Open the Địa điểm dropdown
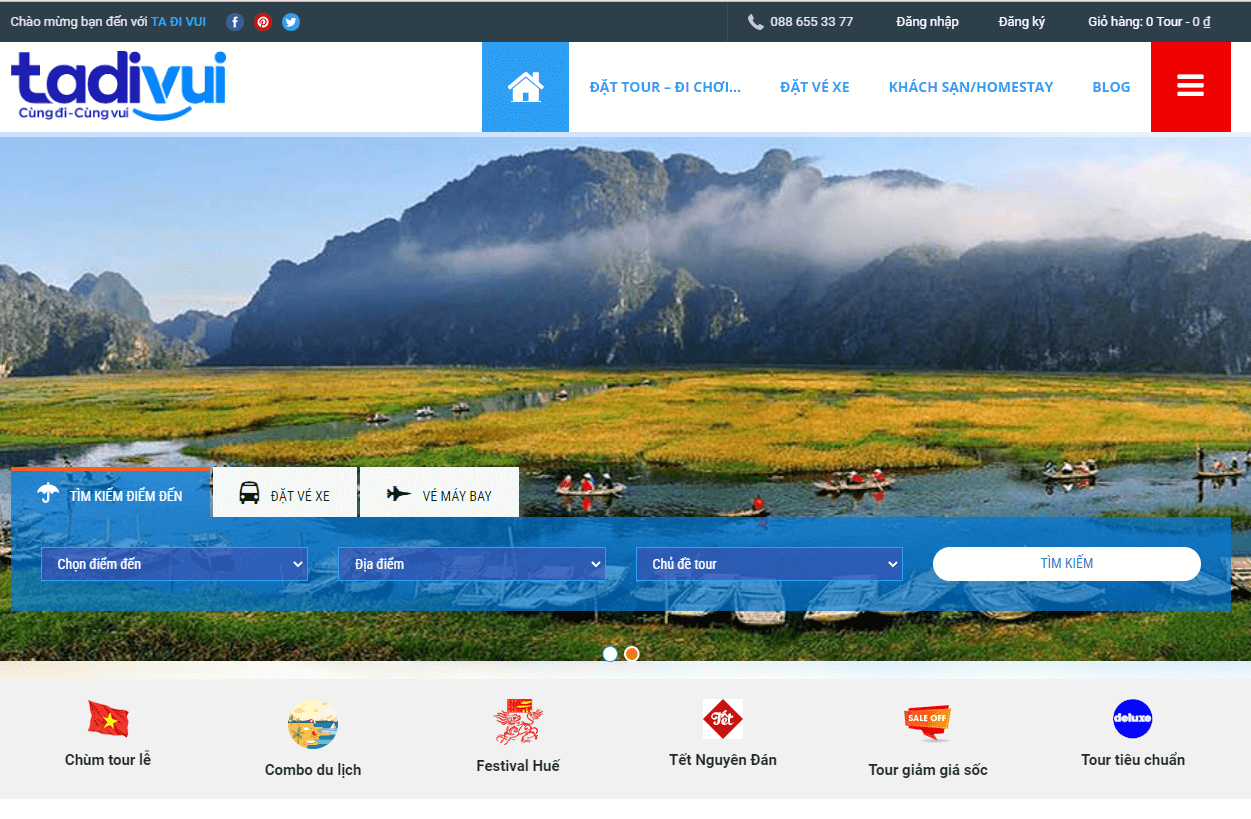 click(x=471, y=563)
